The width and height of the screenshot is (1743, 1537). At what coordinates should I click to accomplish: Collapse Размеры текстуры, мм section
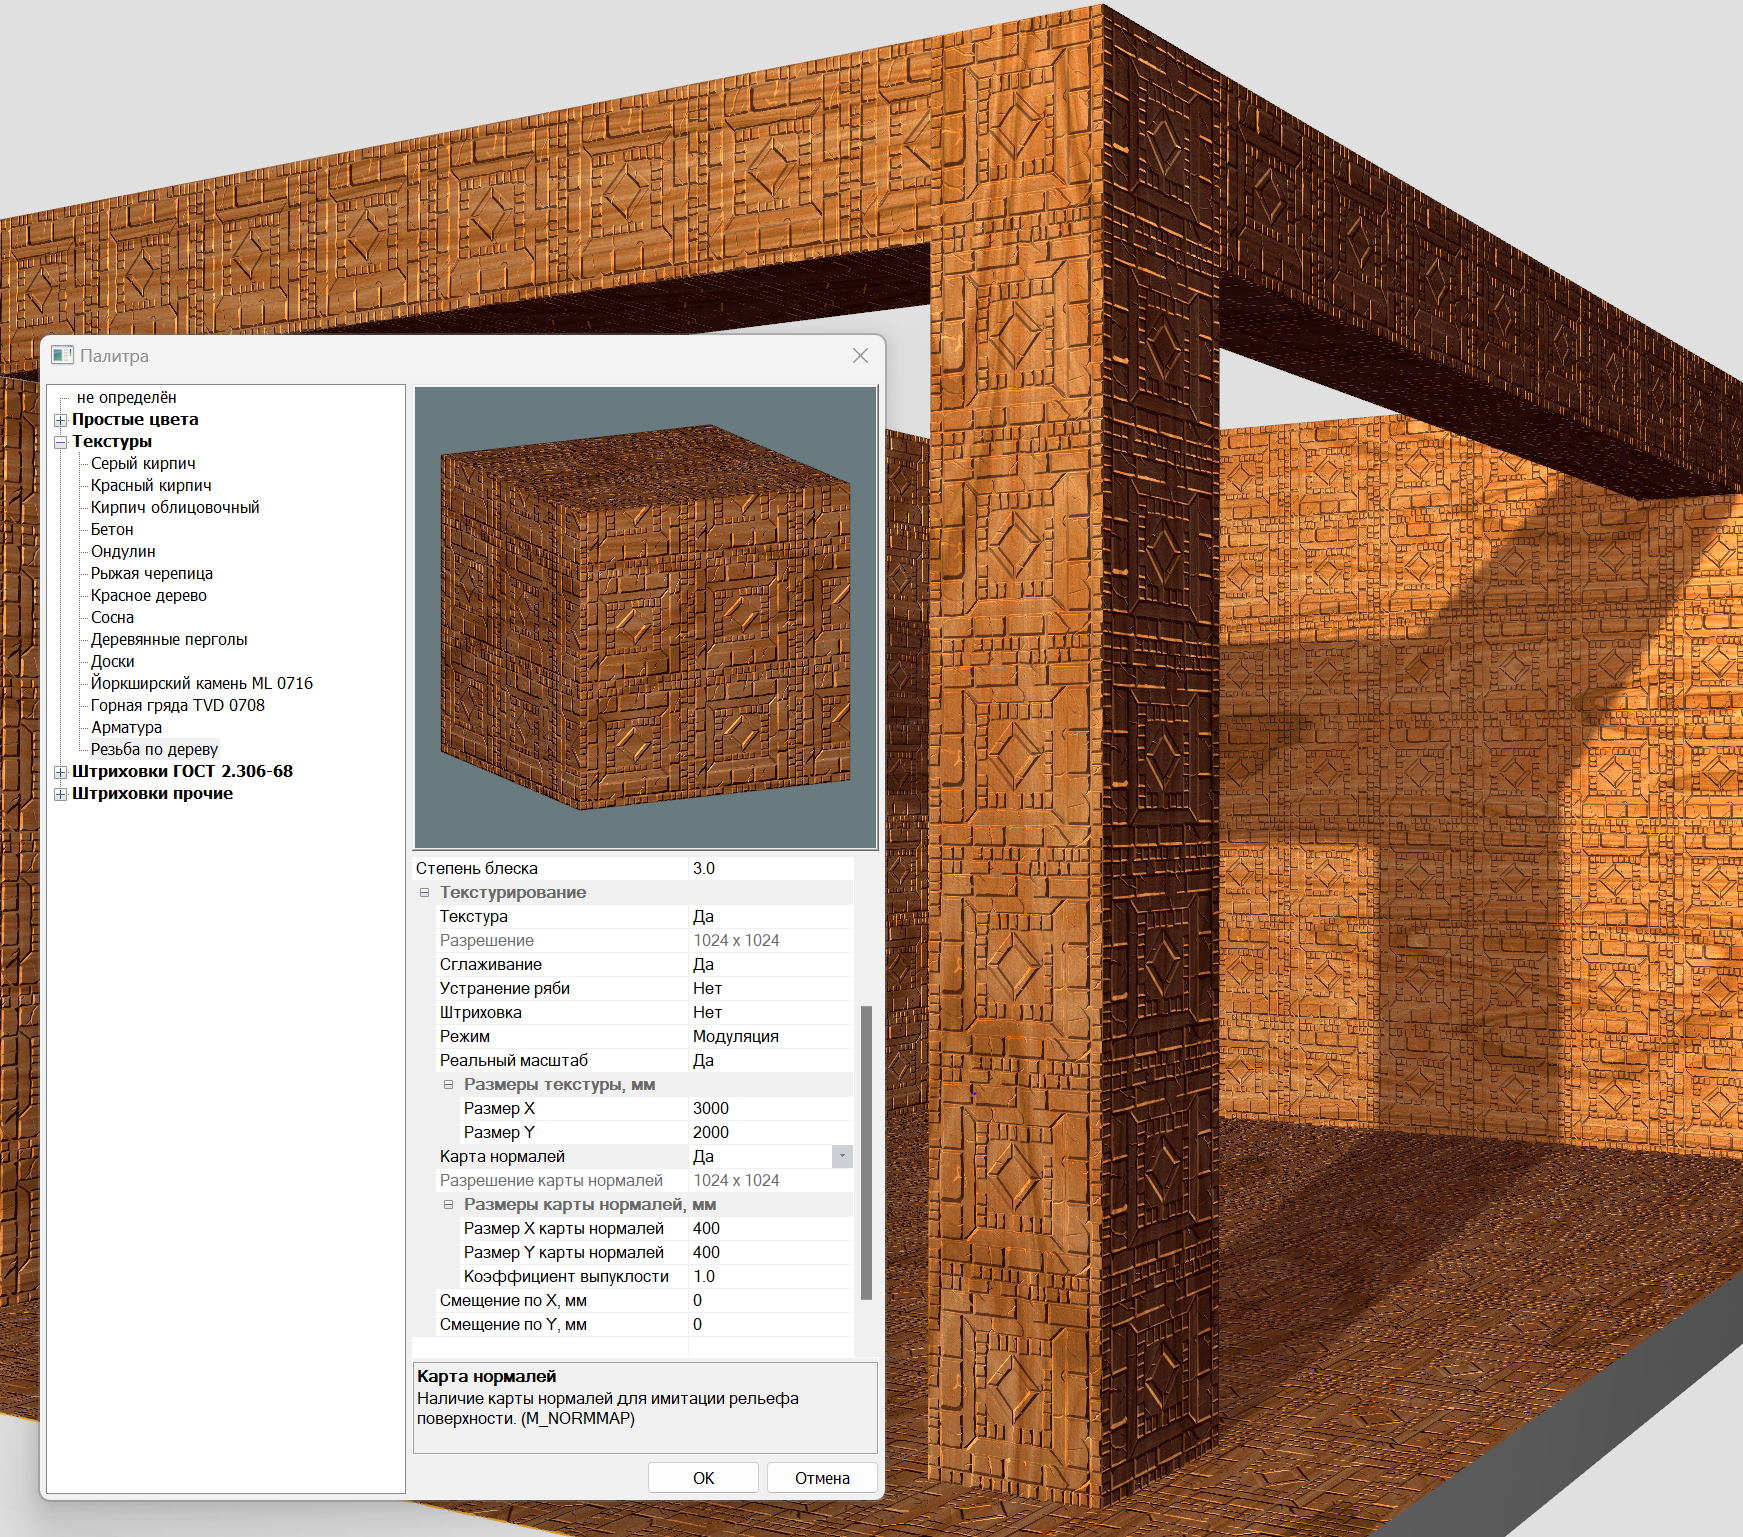(x=448, y=1084)
